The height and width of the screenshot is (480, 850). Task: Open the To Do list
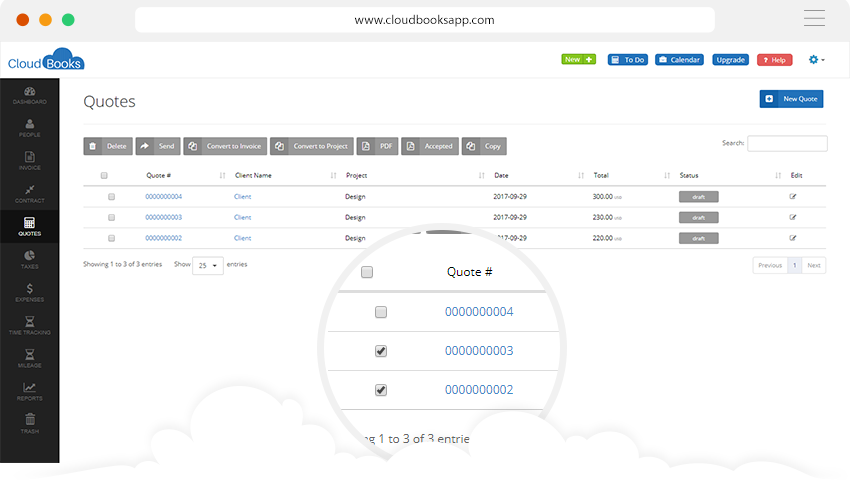(x=628, y=60)
